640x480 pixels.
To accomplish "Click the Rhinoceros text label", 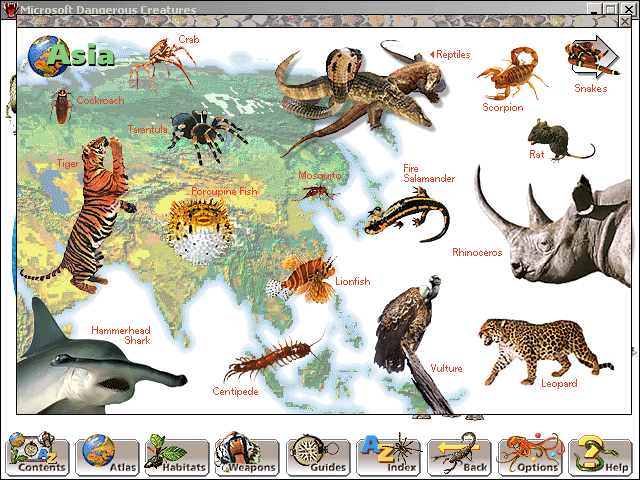I will tap(477, 252).
